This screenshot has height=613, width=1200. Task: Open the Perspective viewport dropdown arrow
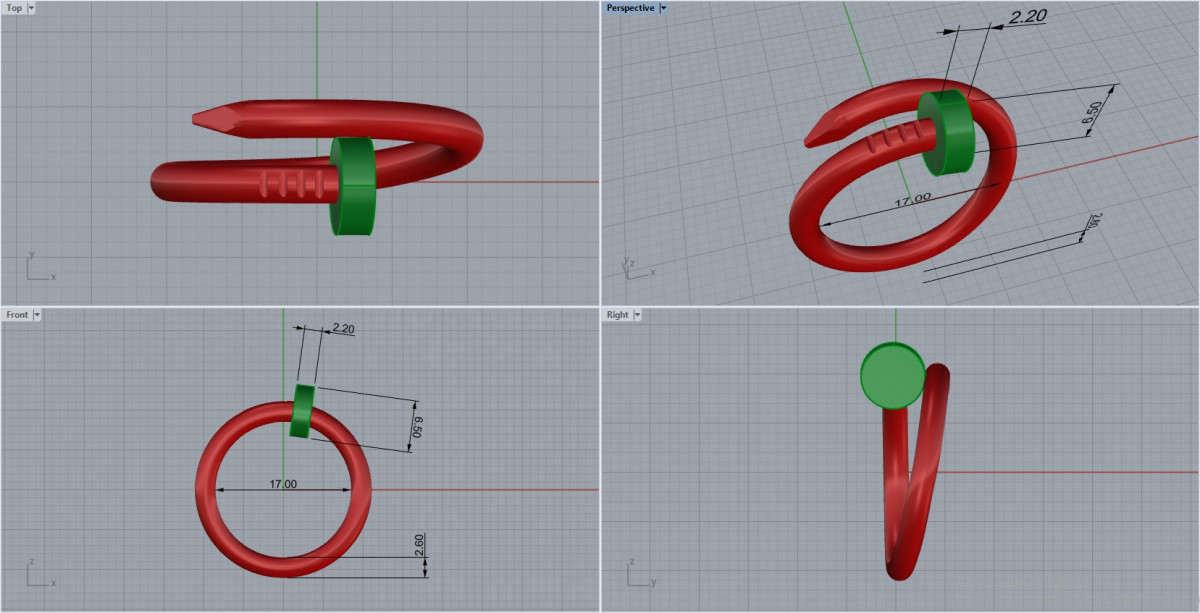point(663,8)
